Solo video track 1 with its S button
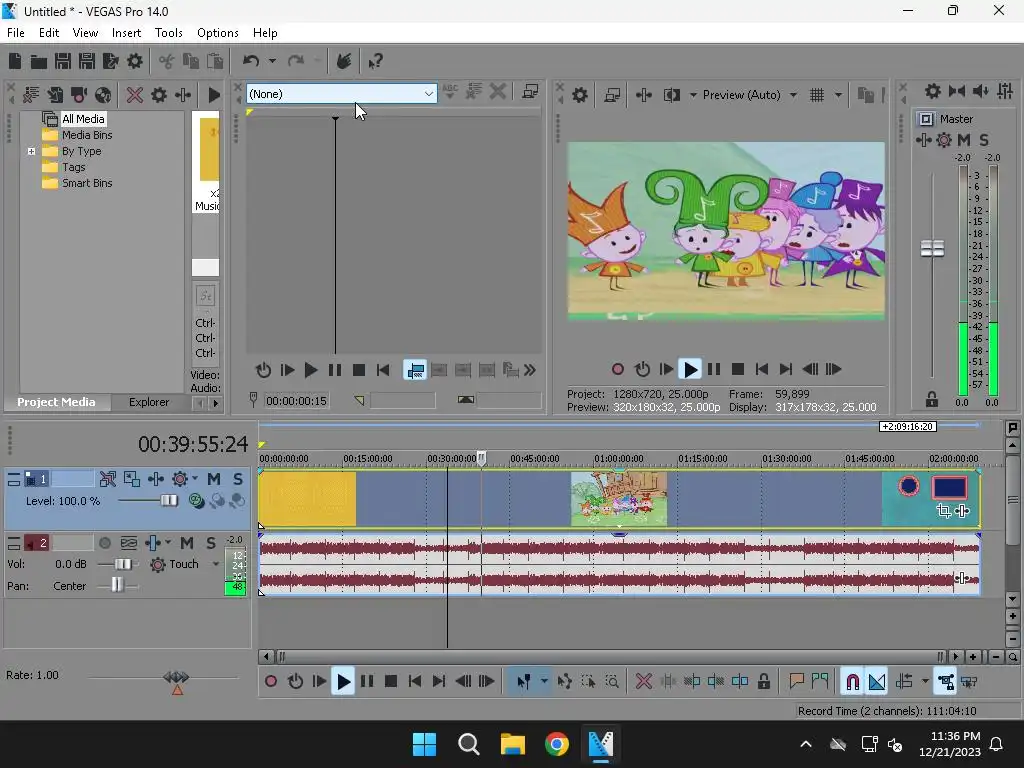1024x768 pixels. pyautogui.click(x=238, y=479)
